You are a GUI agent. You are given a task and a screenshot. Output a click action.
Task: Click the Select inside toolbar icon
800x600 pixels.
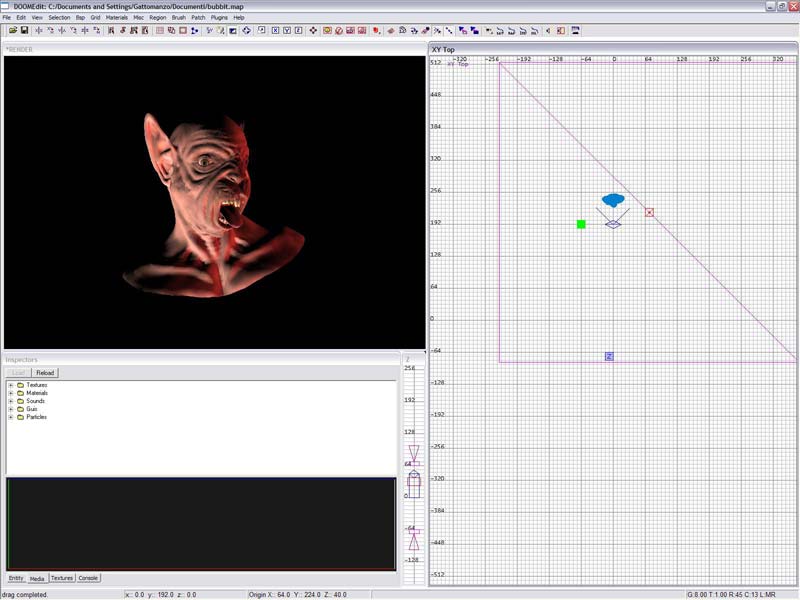tap(145, 31)
